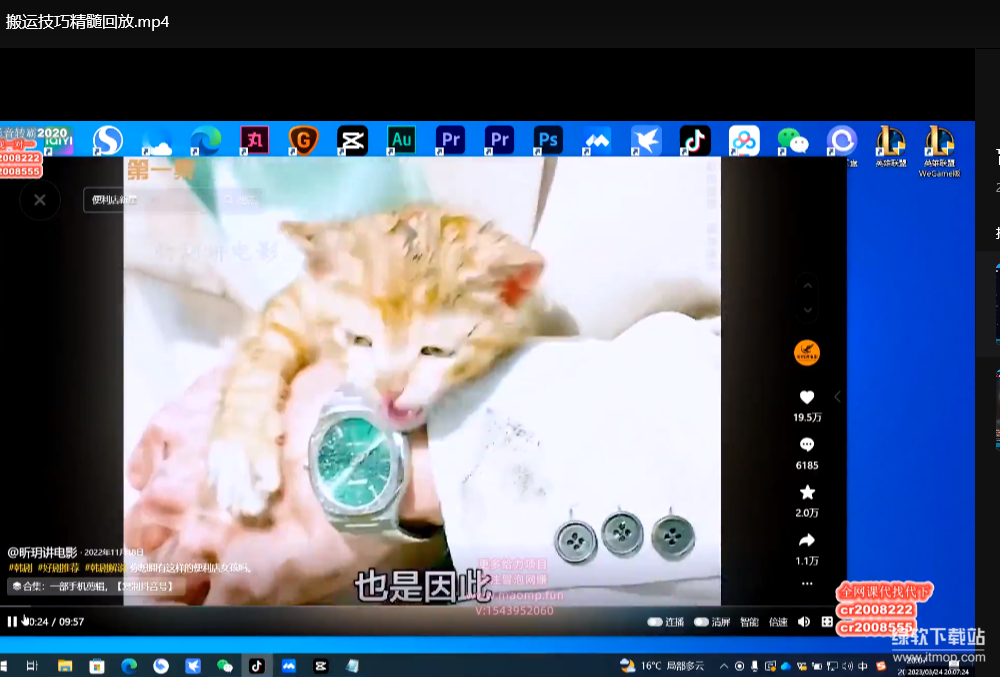Screen dimensions: 1000x677
Task: Open the WeChat desktop shortcut
Action: [x=793, y=140]
